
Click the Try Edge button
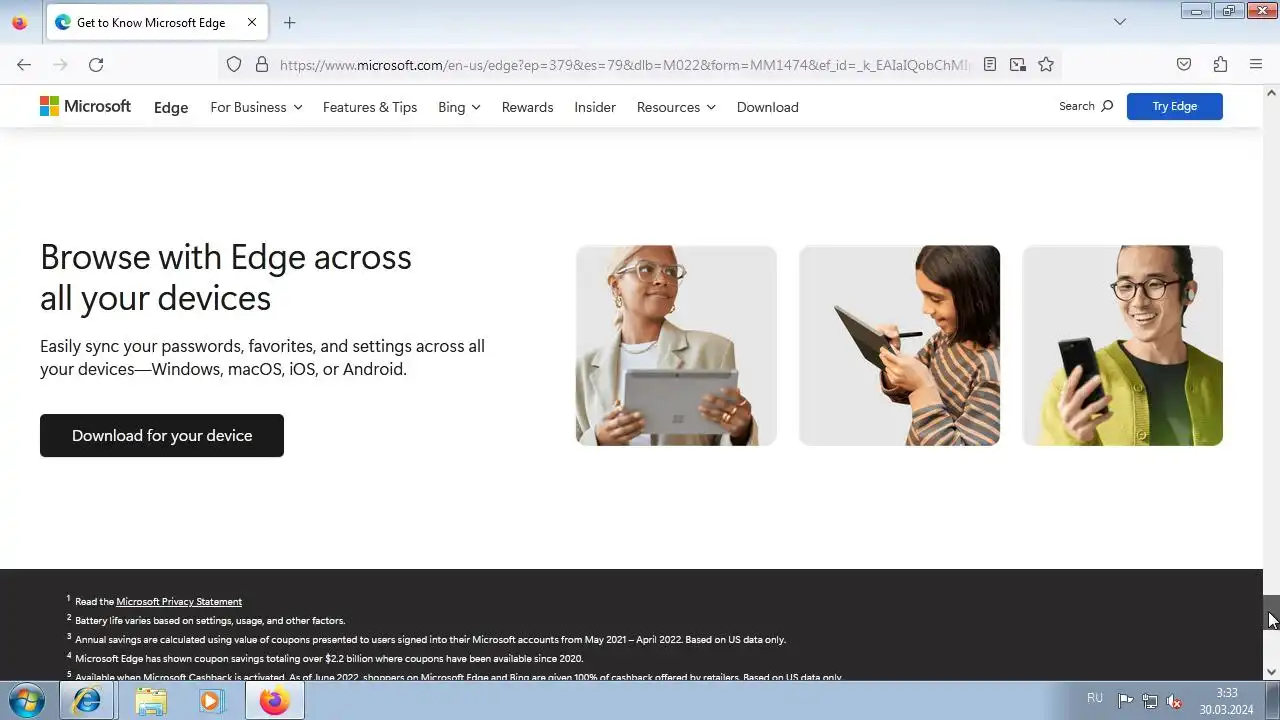point(1174,106)
